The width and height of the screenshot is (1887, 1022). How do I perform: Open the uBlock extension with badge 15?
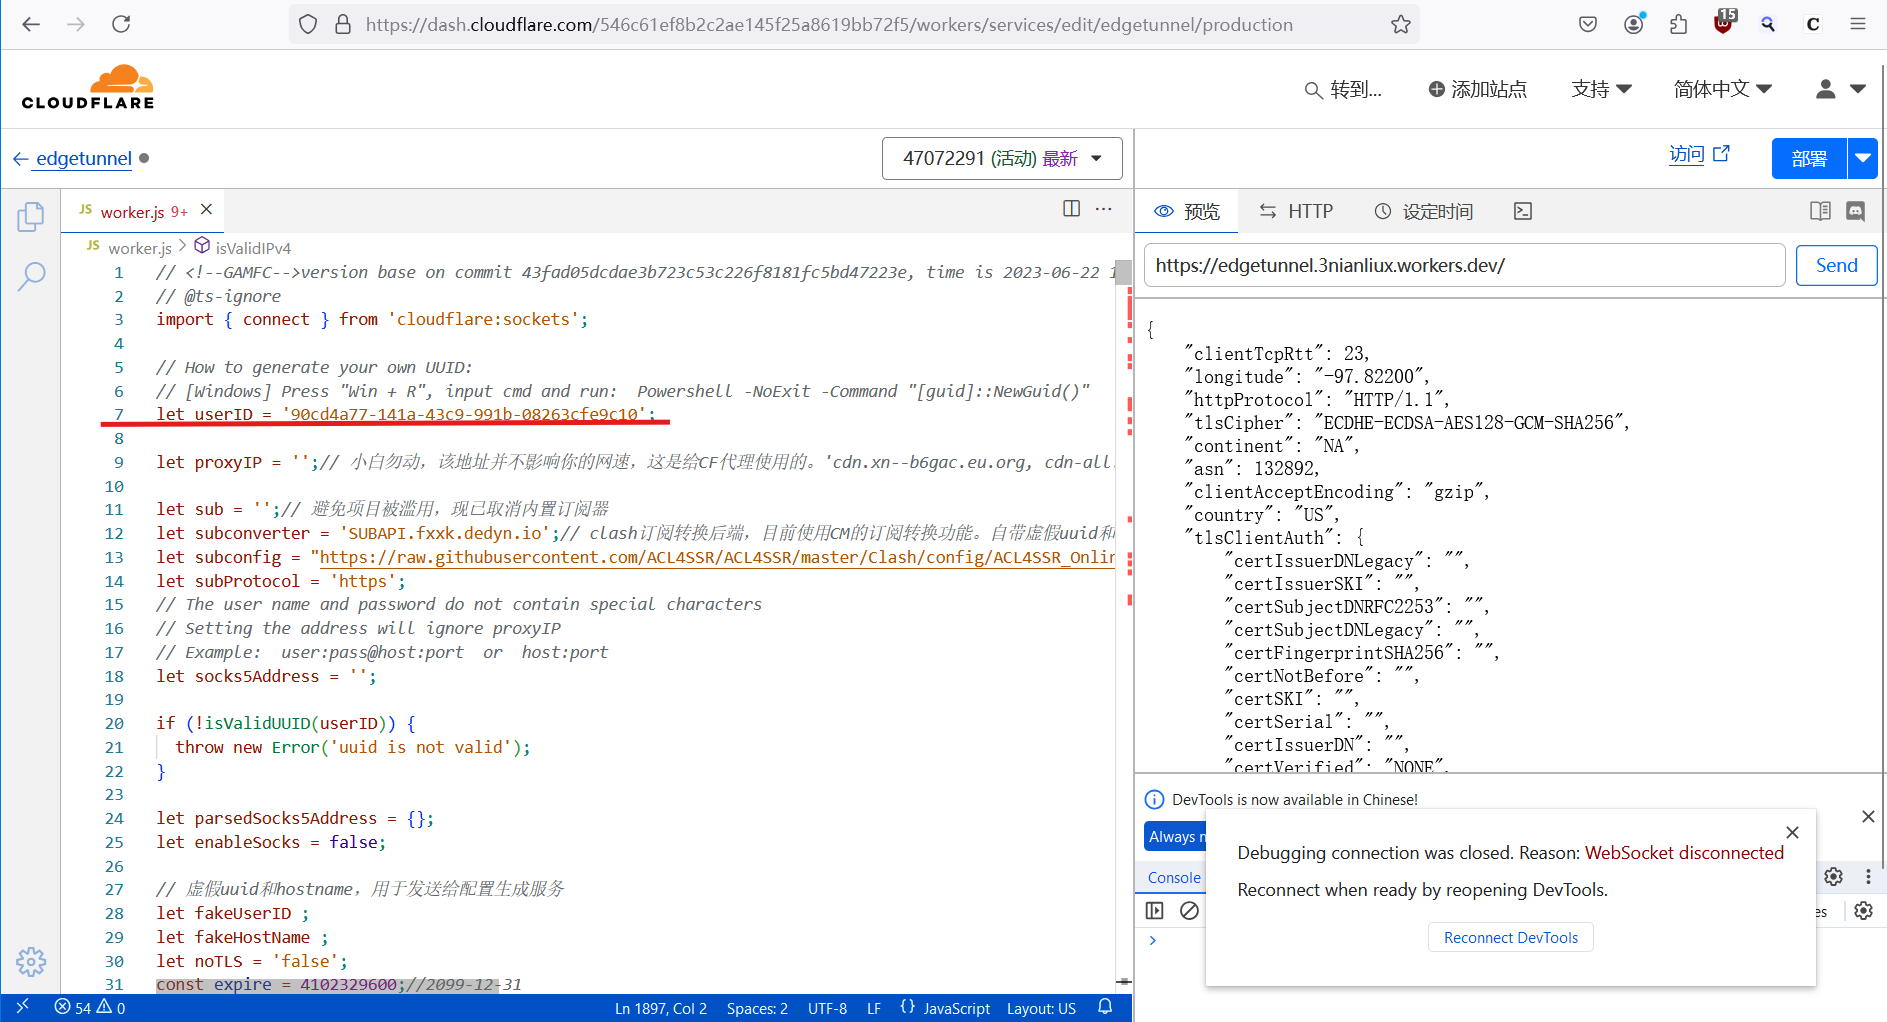coord(1723,23)
